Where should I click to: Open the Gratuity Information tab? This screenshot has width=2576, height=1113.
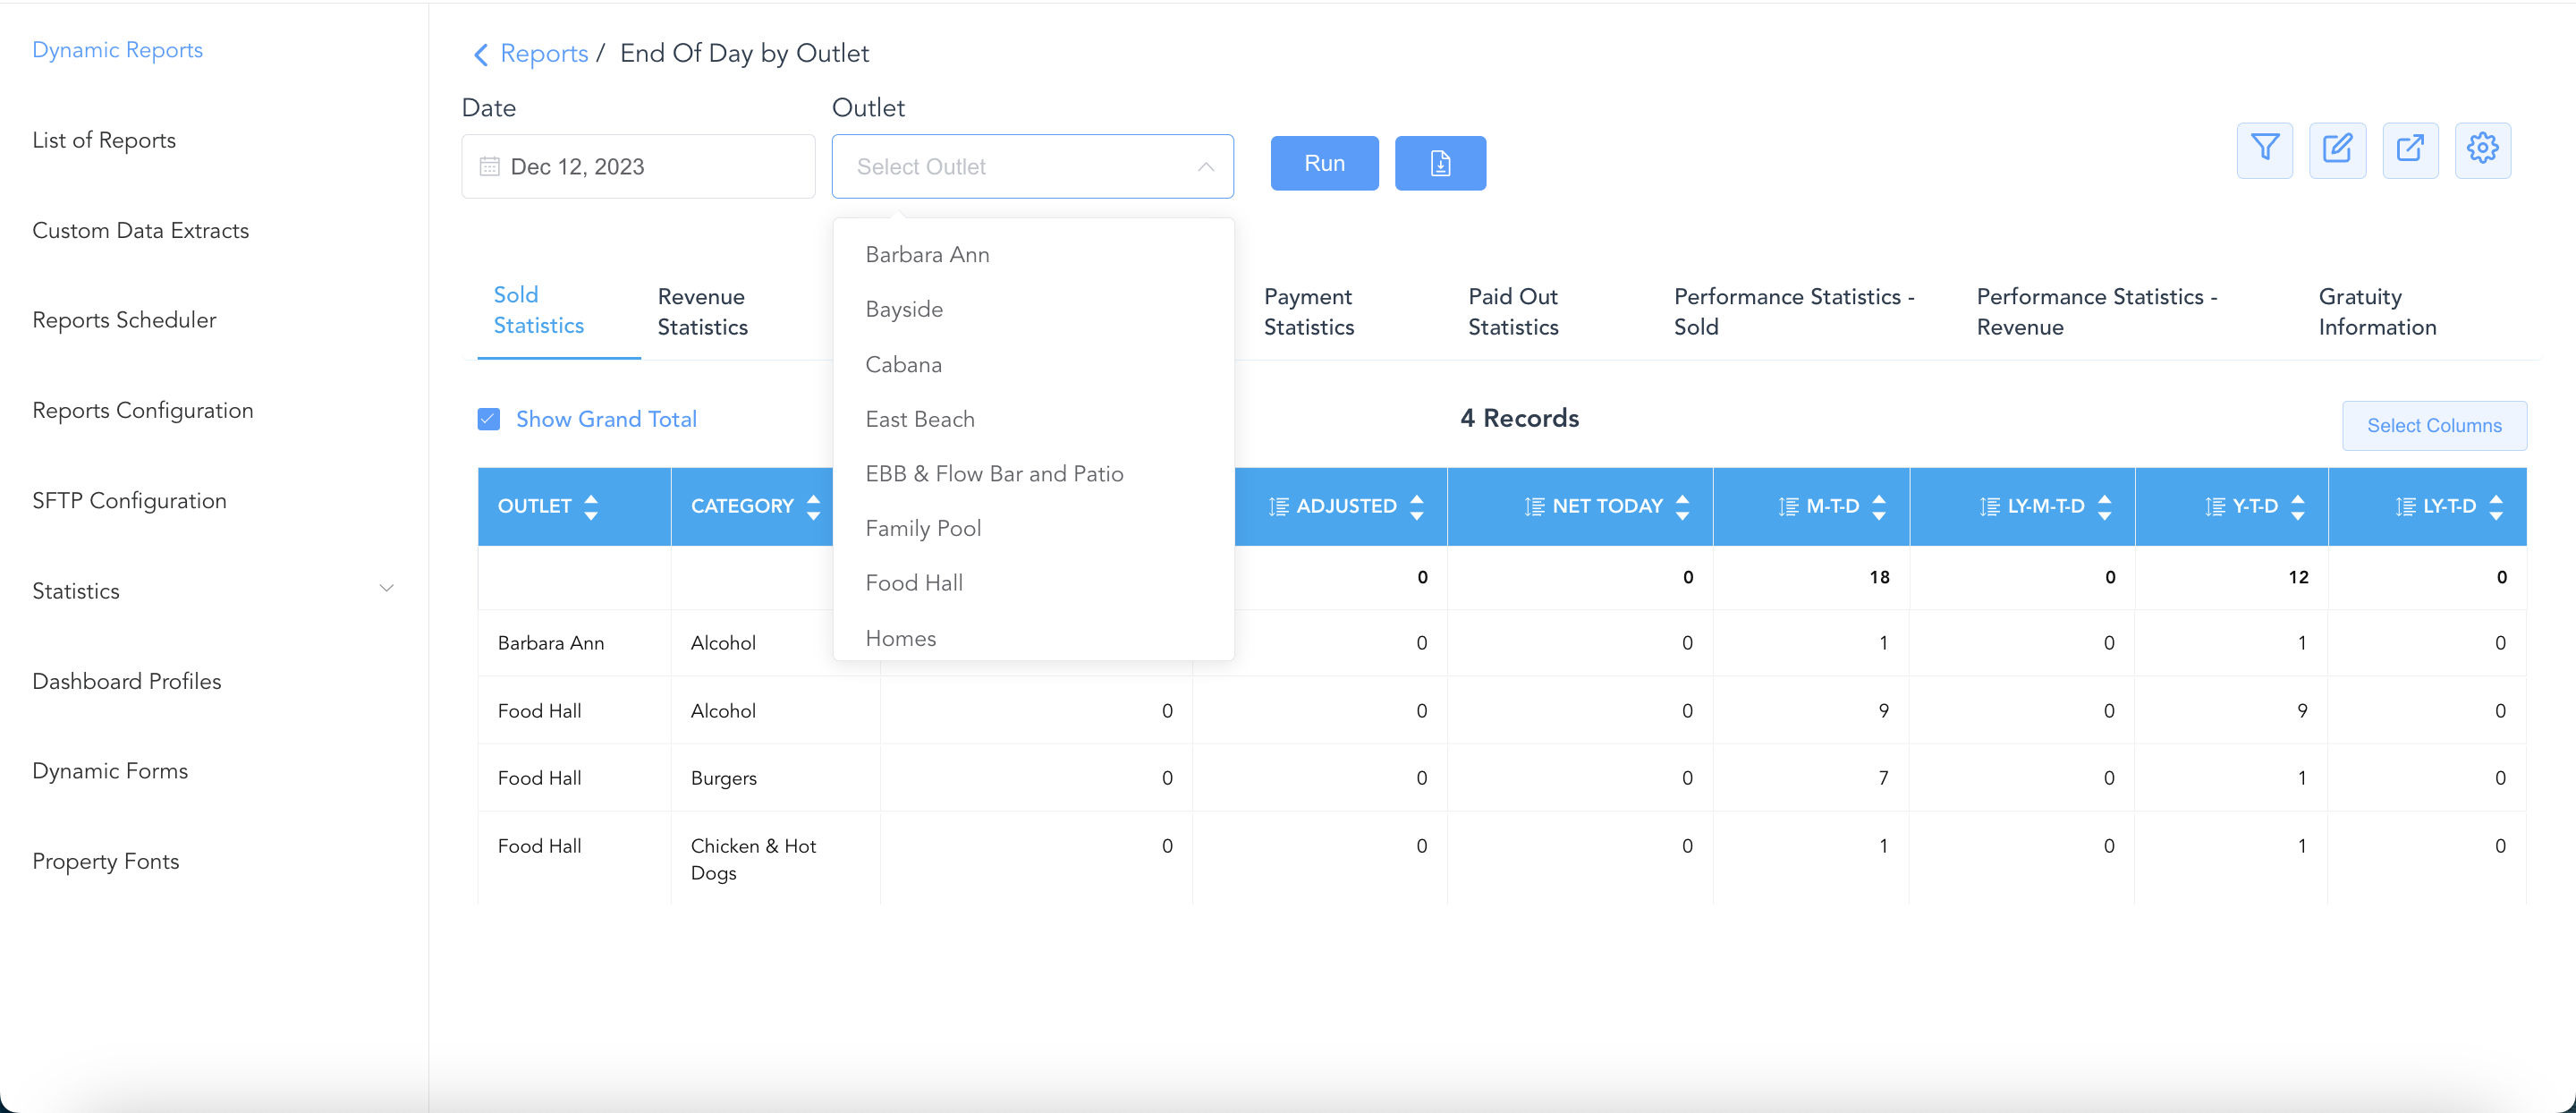point(2376,312)
